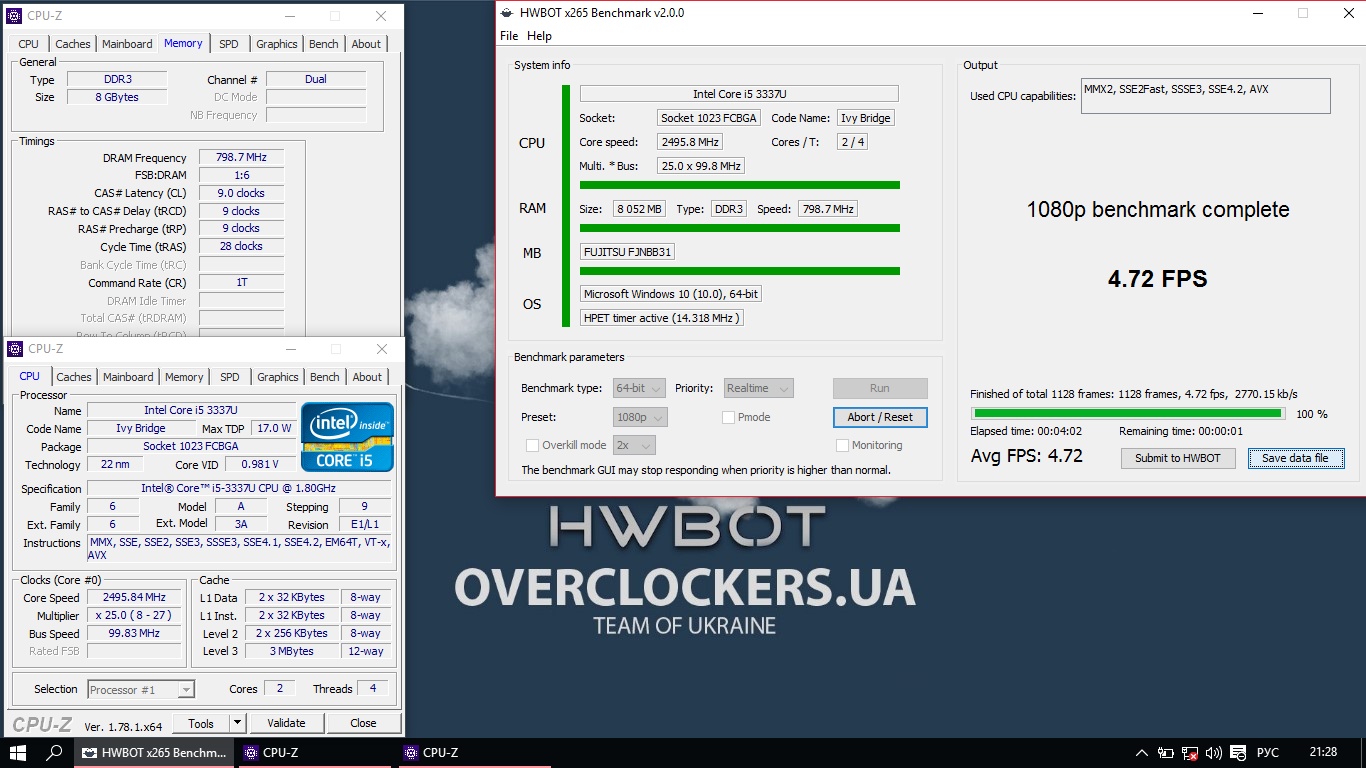The image size is (1366, 768).
Task: Close the HWBOT x265 Benchmark window
Action: (x=1347, y=14)
